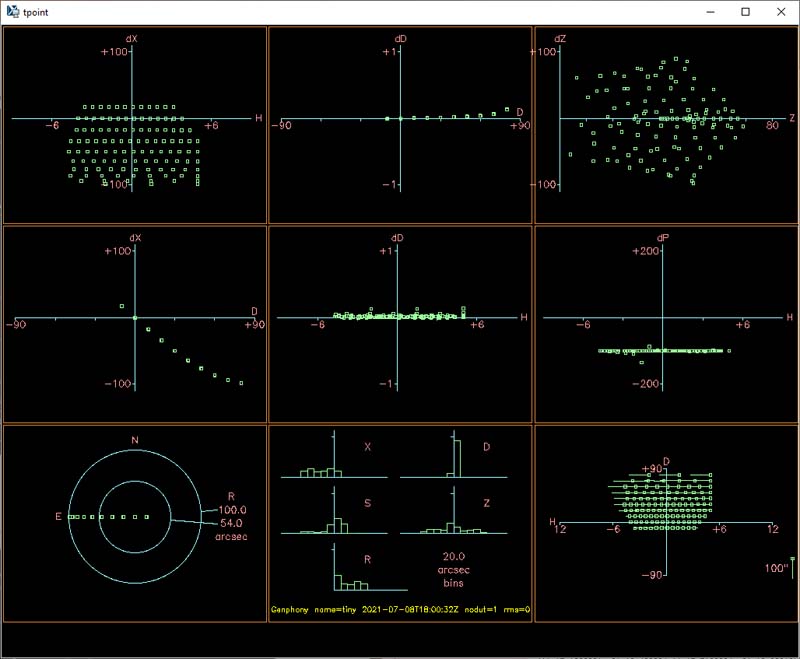Image resolution: width=800 pixels, height=659 pixels.
Task: Minimize the tpoint window
Action: click(x=709, y=11)
